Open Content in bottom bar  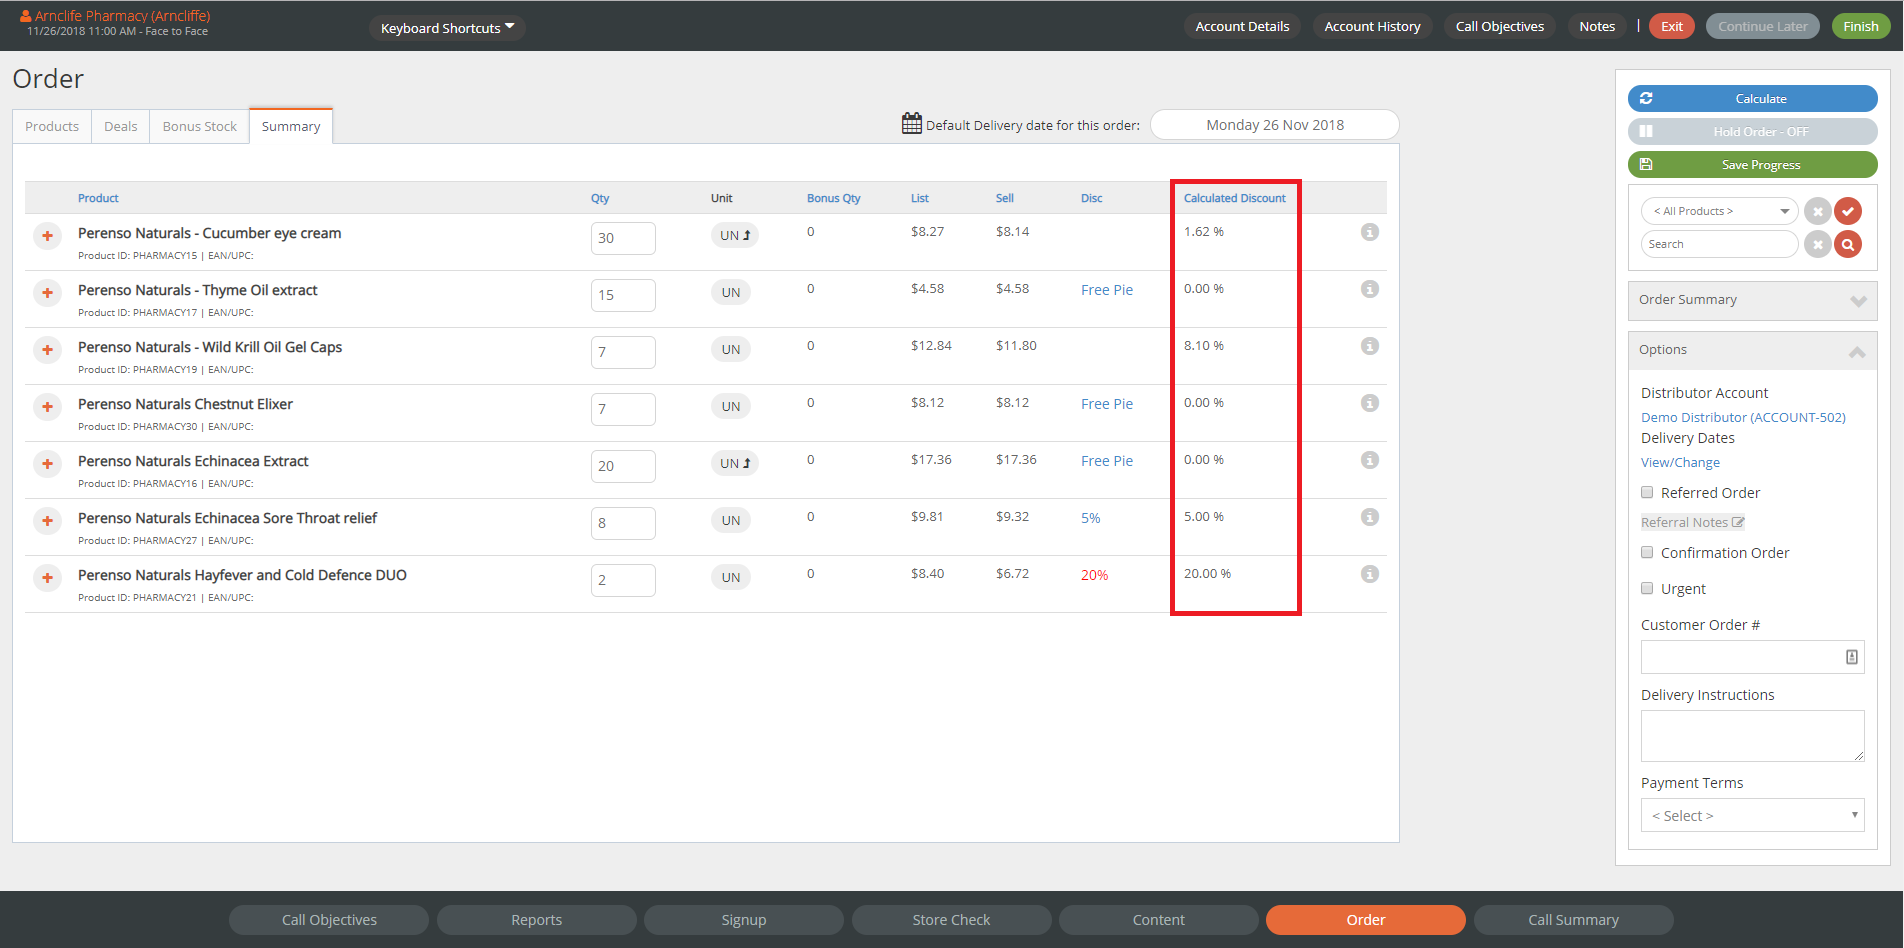[1158, 920]
